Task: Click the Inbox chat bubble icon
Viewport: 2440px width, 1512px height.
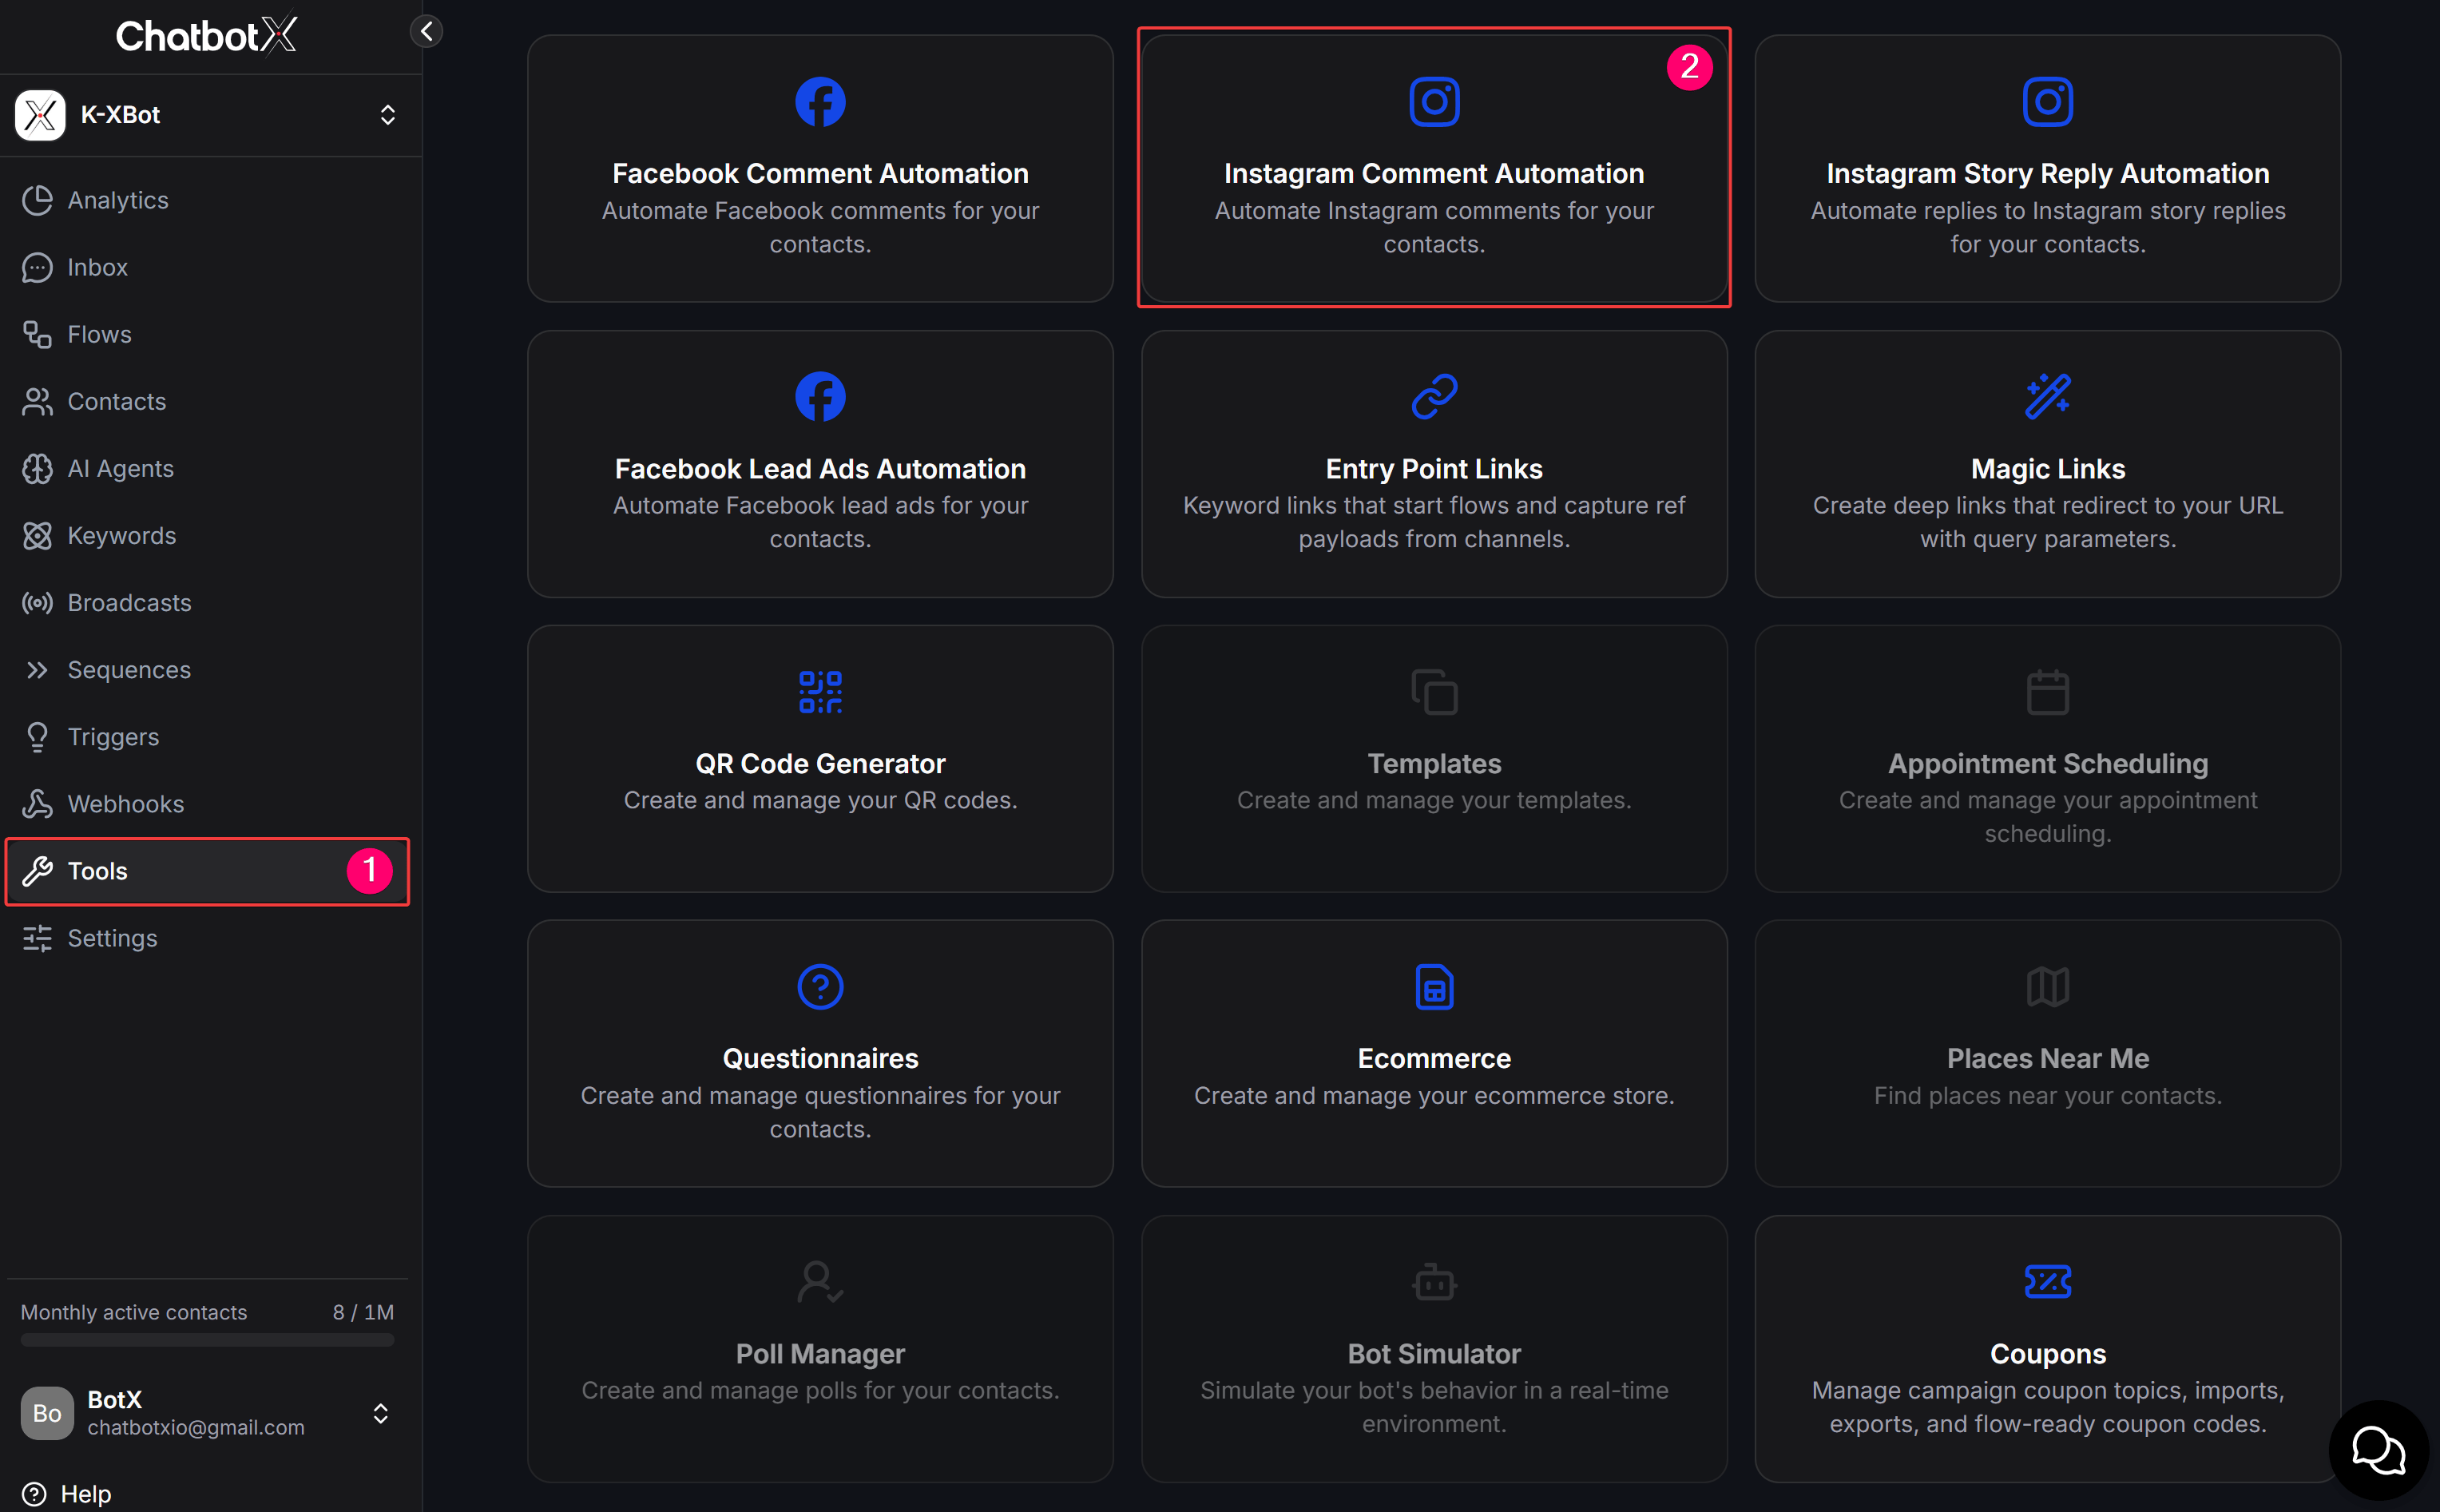Action: [37, 267]
